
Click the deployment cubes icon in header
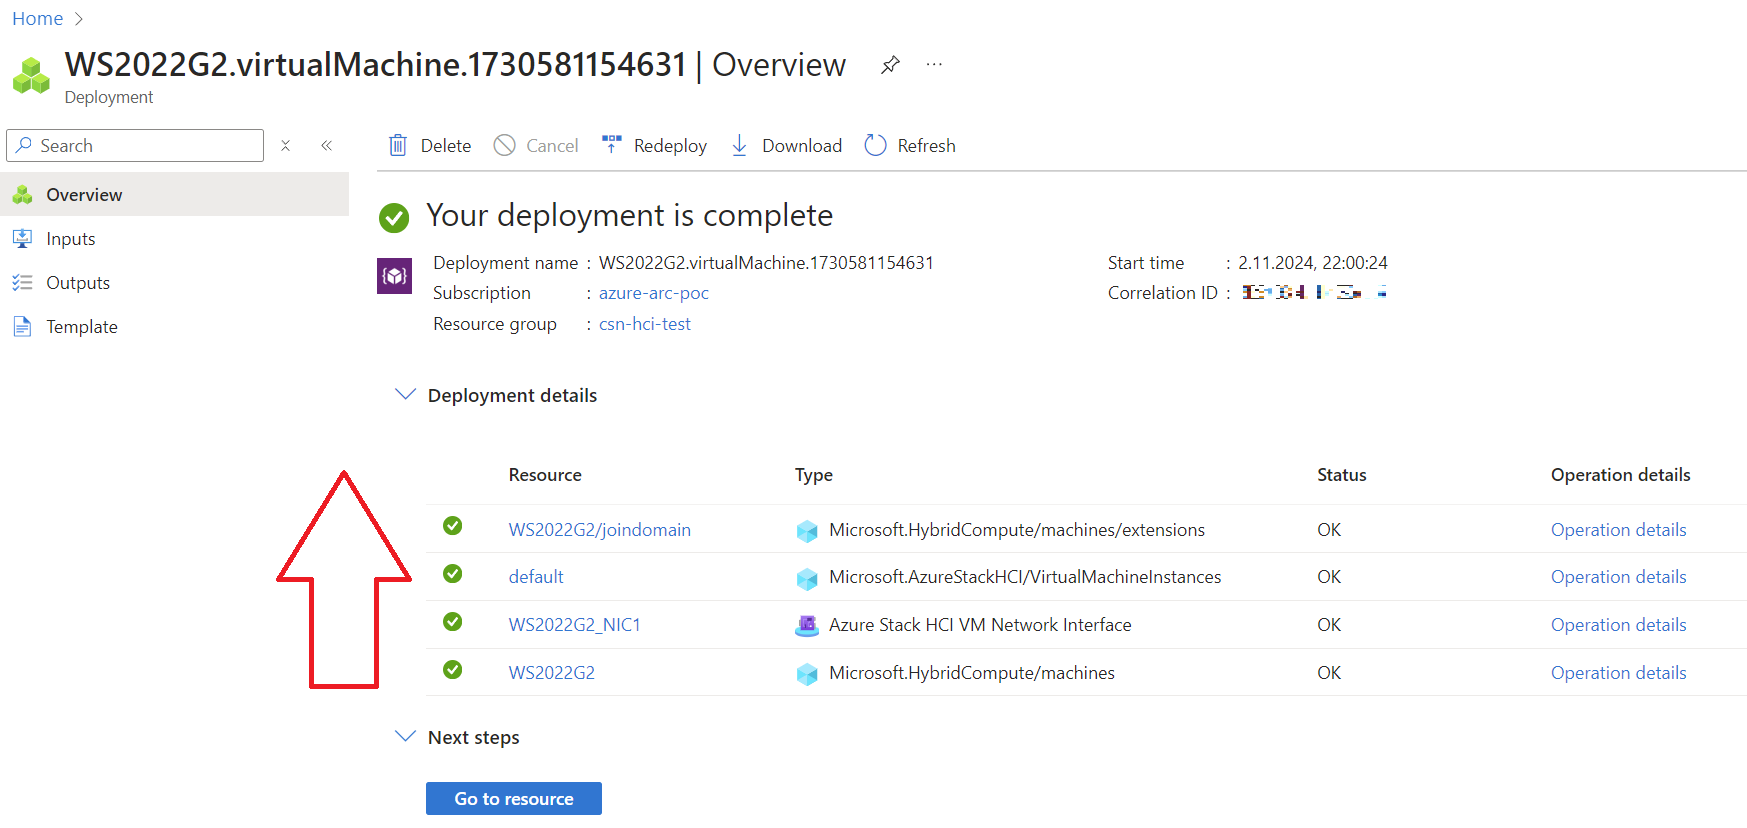point(31,76)
